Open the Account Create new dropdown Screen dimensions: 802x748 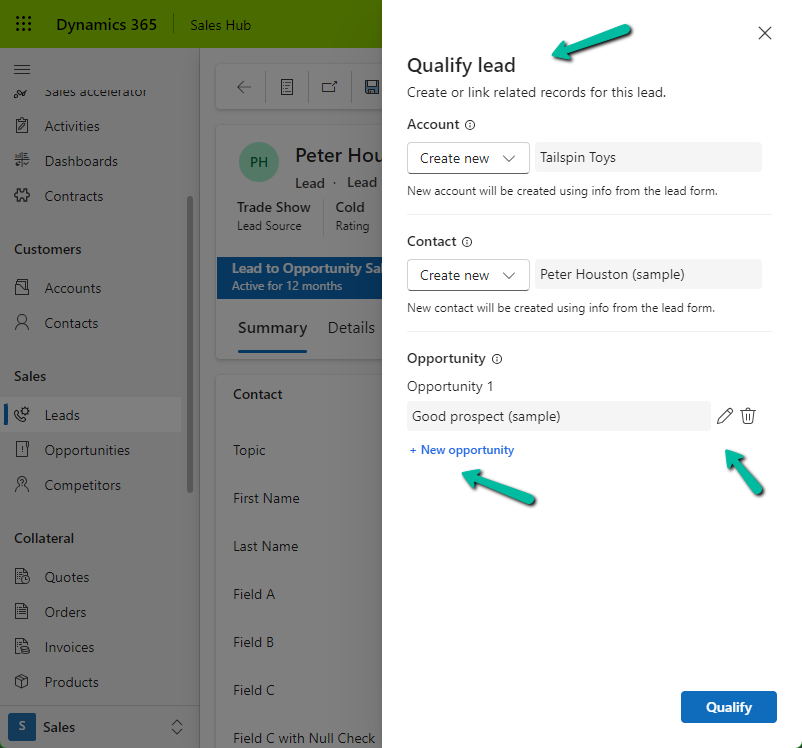point(468,158)
